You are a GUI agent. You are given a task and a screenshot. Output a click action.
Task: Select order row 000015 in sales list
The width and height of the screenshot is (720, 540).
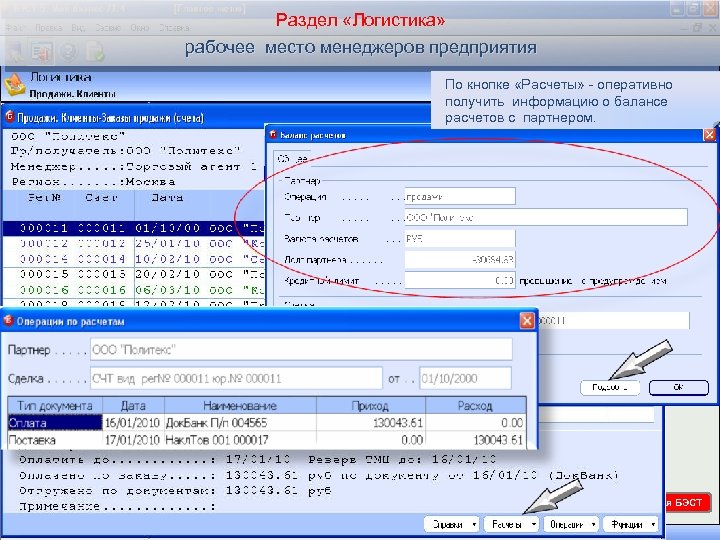coord(134,274)
